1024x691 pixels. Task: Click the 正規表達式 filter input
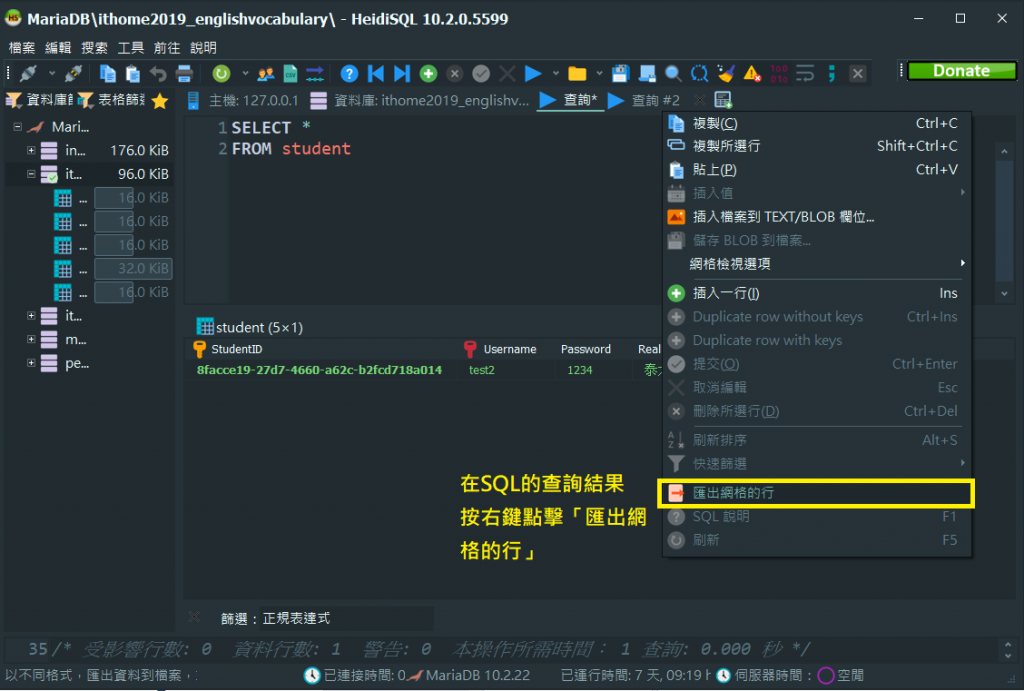346,619
